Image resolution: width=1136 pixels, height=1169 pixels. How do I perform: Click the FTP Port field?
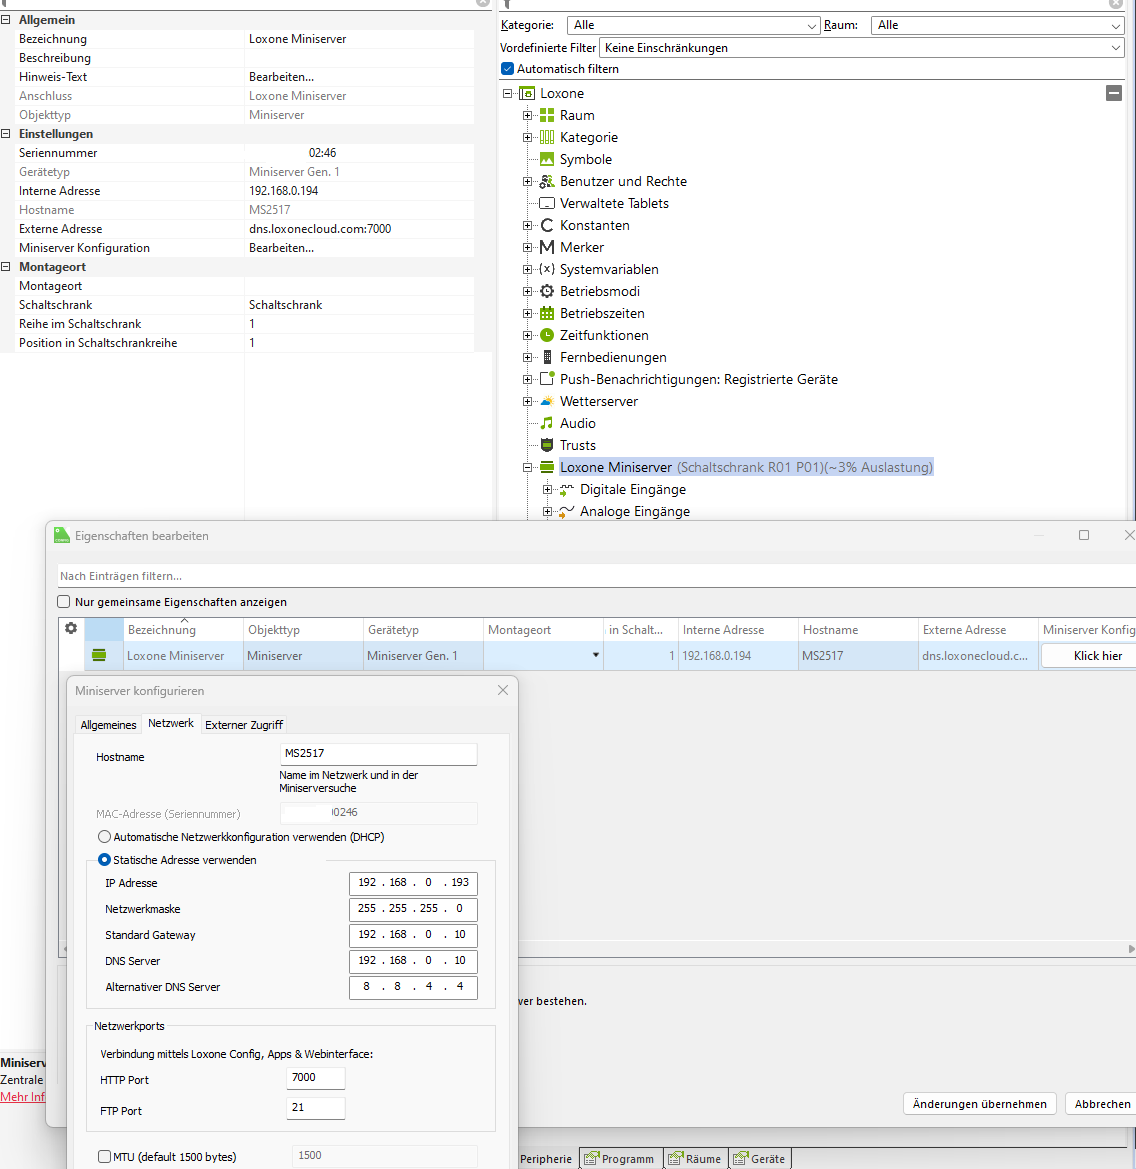[x=315, y=1109]
